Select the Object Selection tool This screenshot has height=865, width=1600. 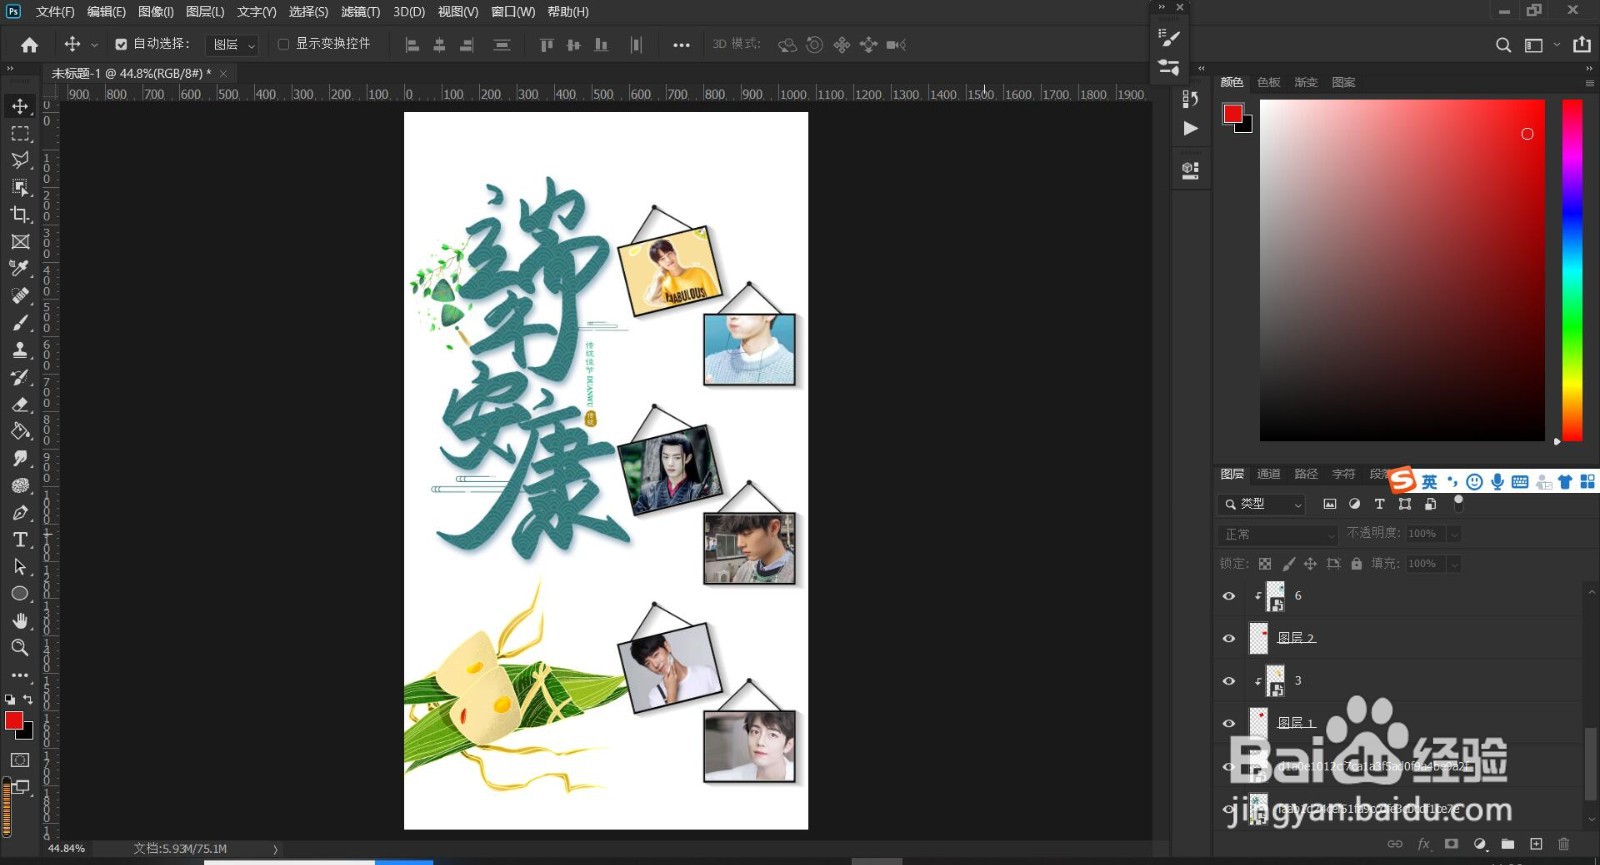20,187
